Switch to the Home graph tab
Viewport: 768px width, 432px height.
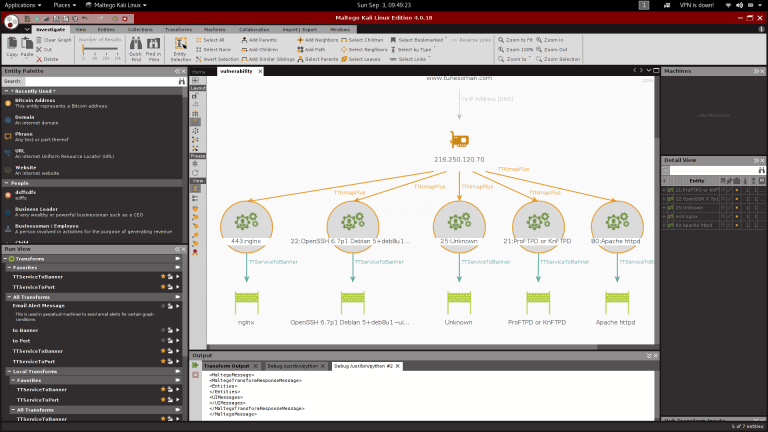(x=199, y=72)
